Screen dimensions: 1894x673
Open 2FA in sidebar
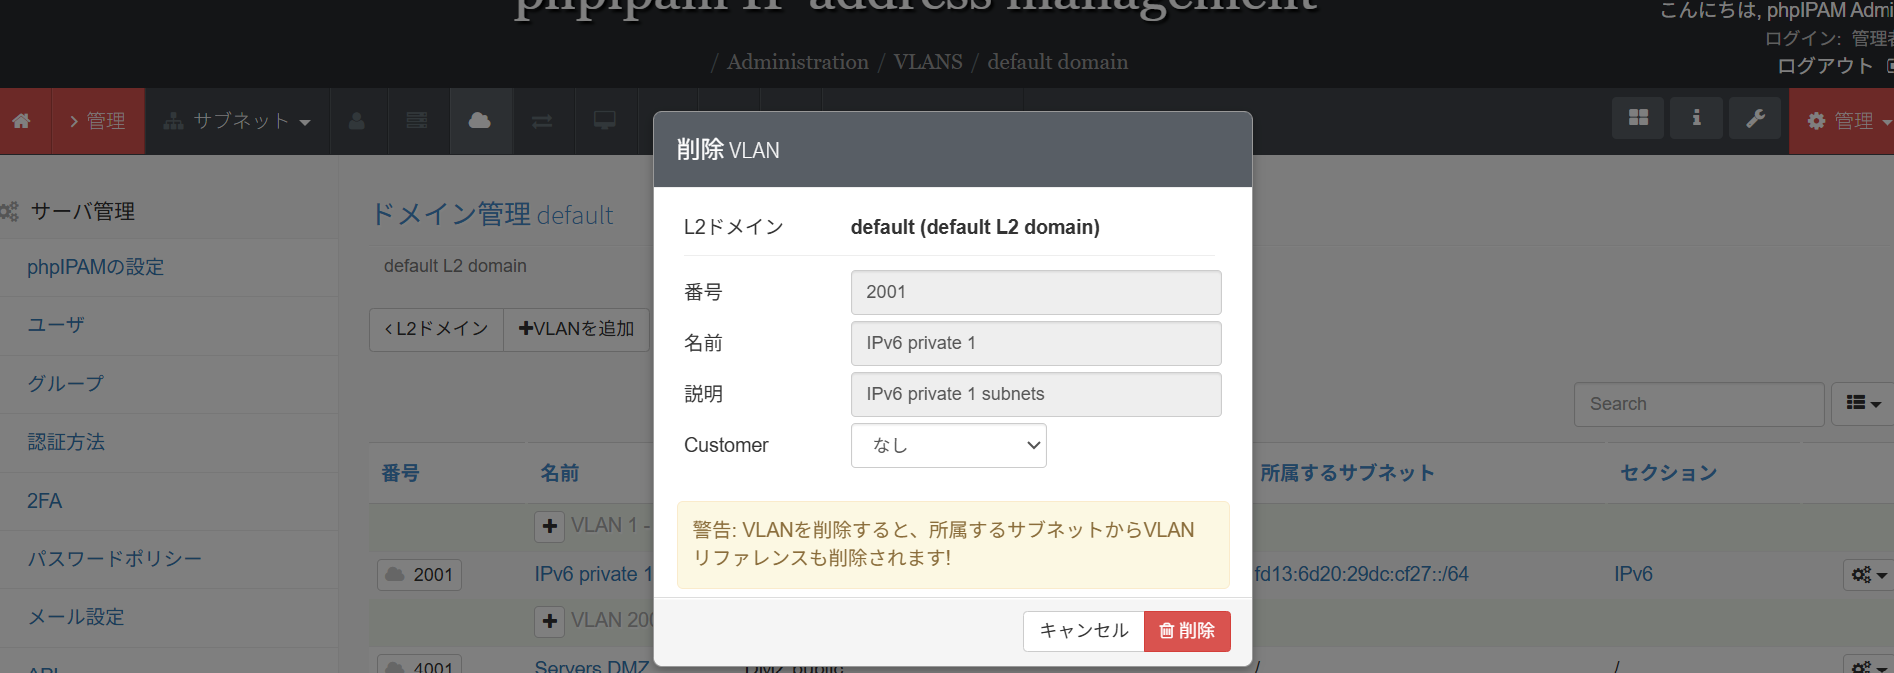[45, 501]
